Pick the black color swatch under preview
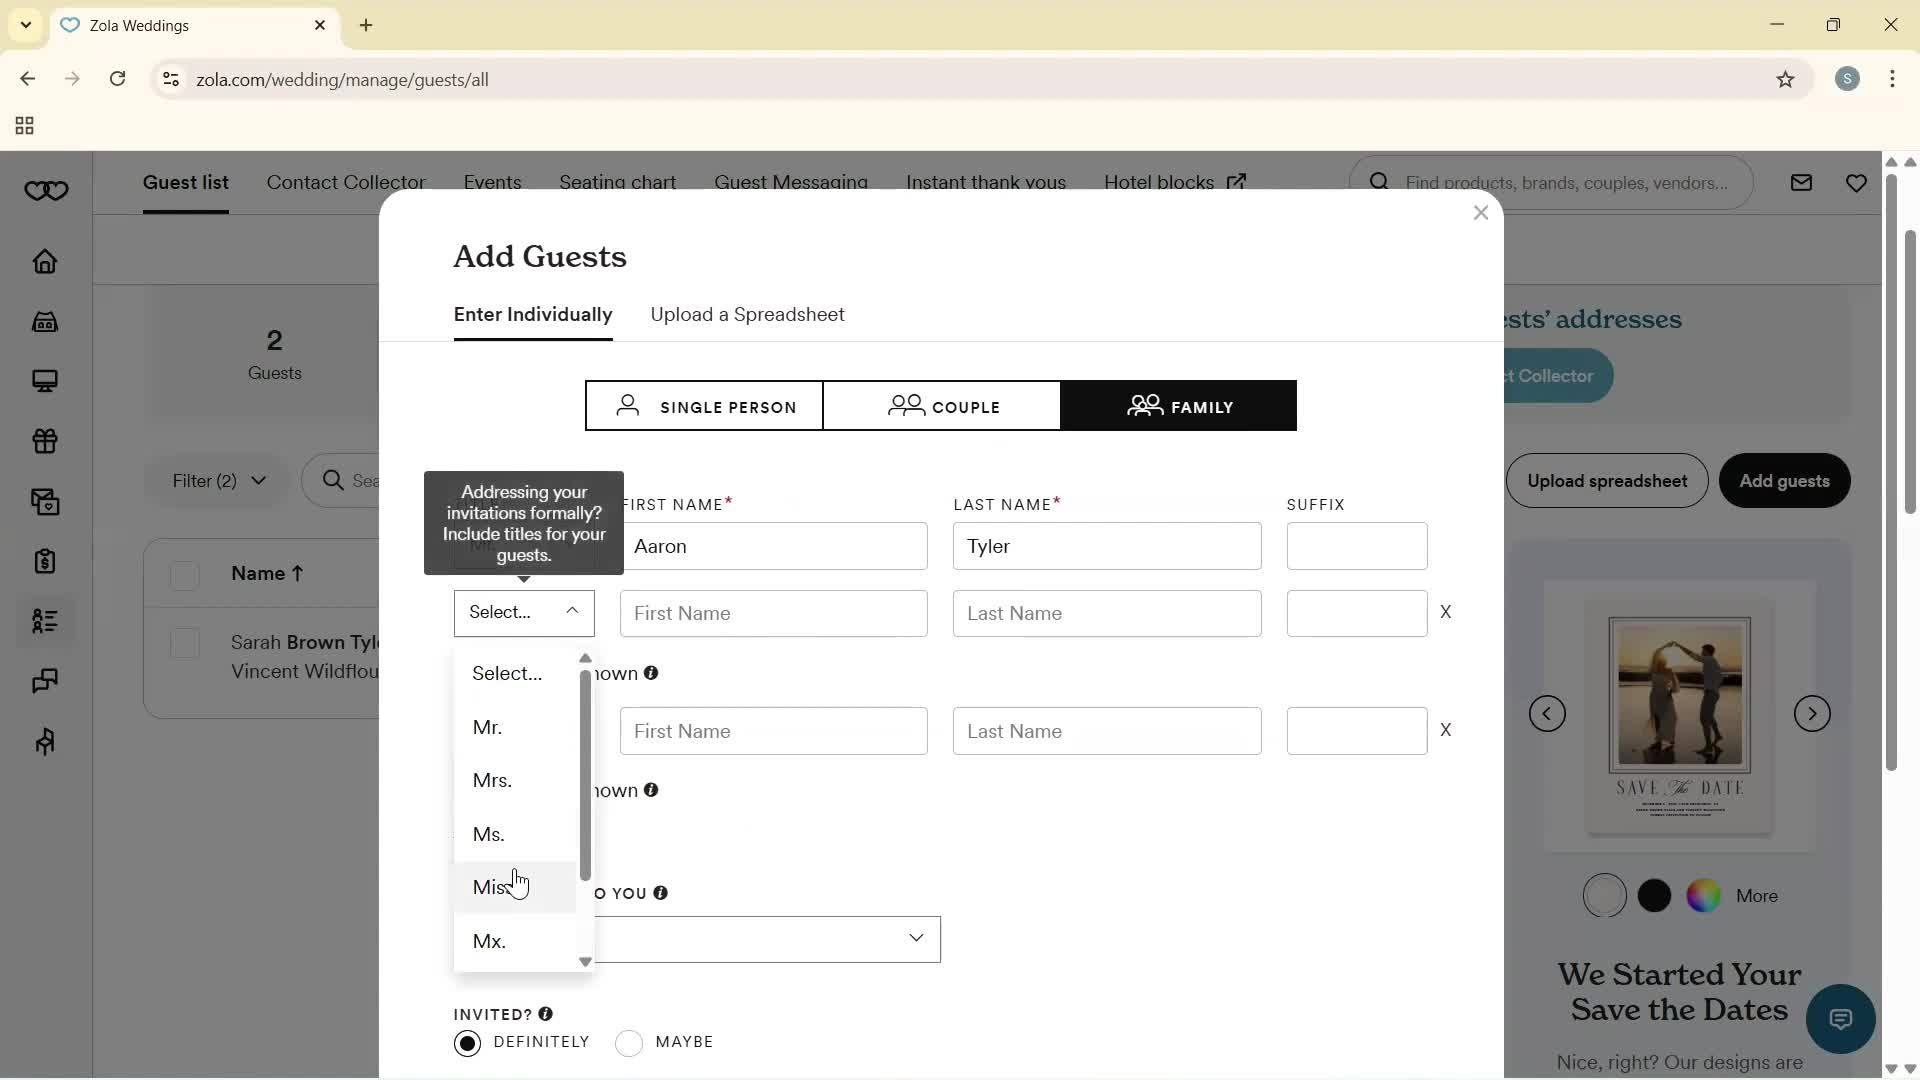The image size is (1920, 1080). (1654, 895)
